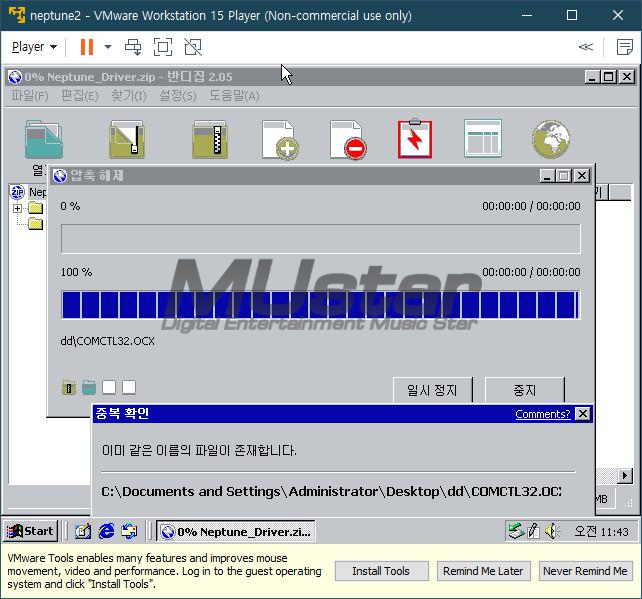The image size is (642, 599).
Task: Click the pen IME tray icon
Action: pyautogui.click(x=533, y=531)
